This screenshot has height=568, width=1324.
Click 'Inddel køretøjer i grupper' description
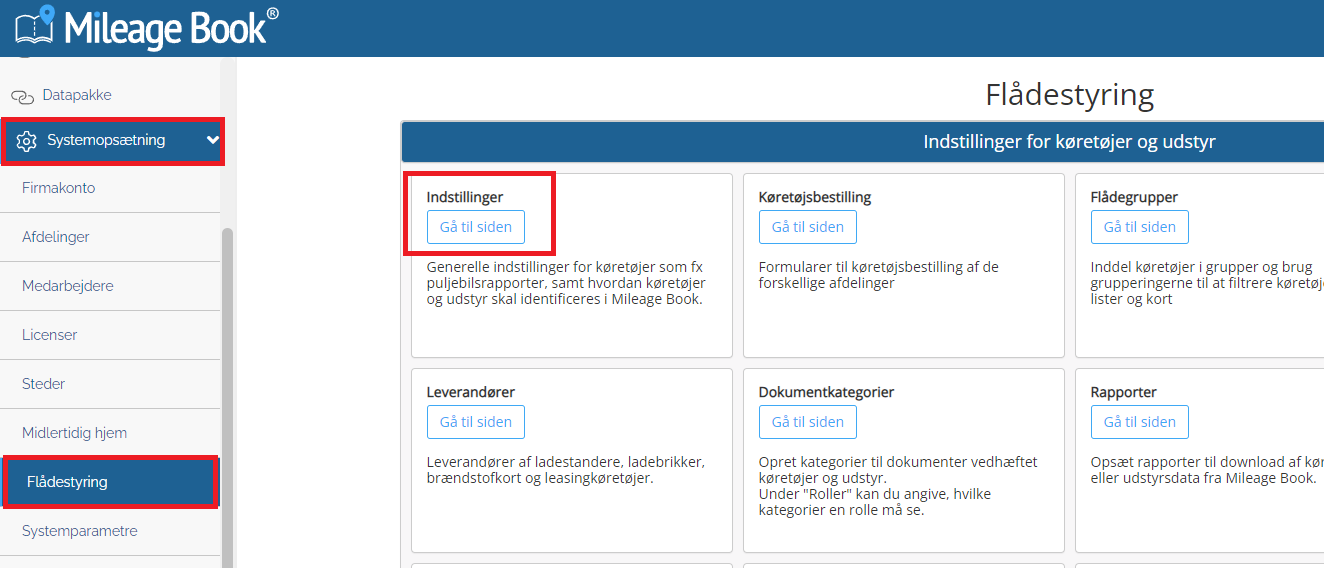click(x=1207, y=283)
